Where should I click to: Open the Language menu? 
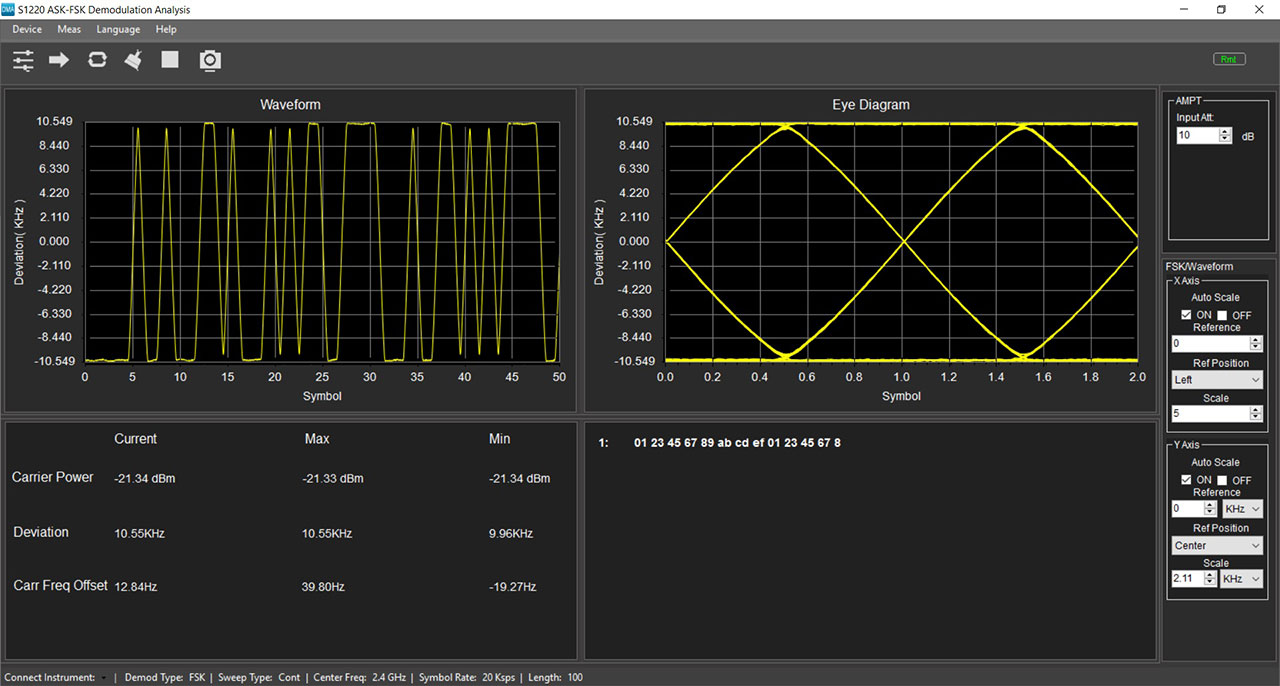[x=118, y=29]
